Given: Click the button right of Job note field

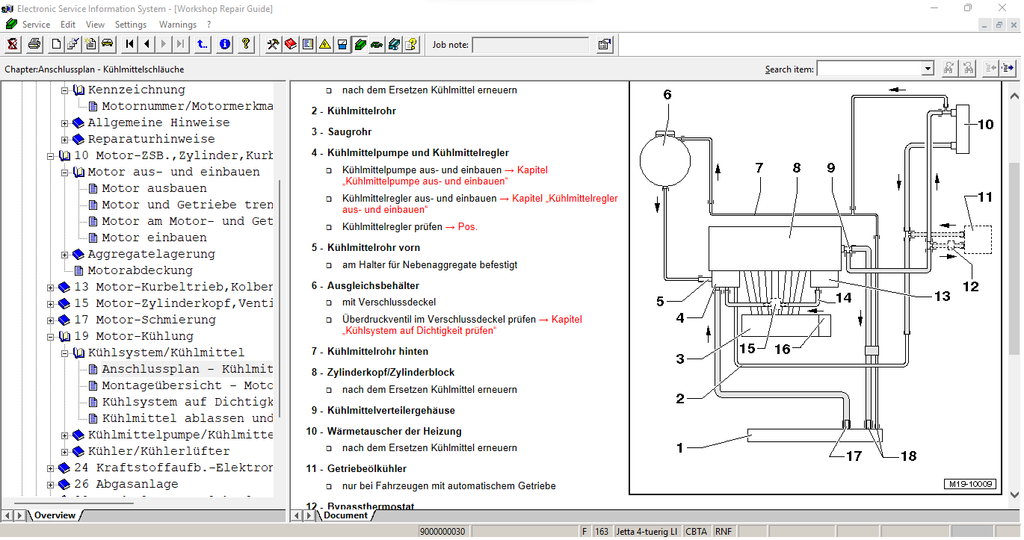Looking at the screenshot, I should (605, 44).
